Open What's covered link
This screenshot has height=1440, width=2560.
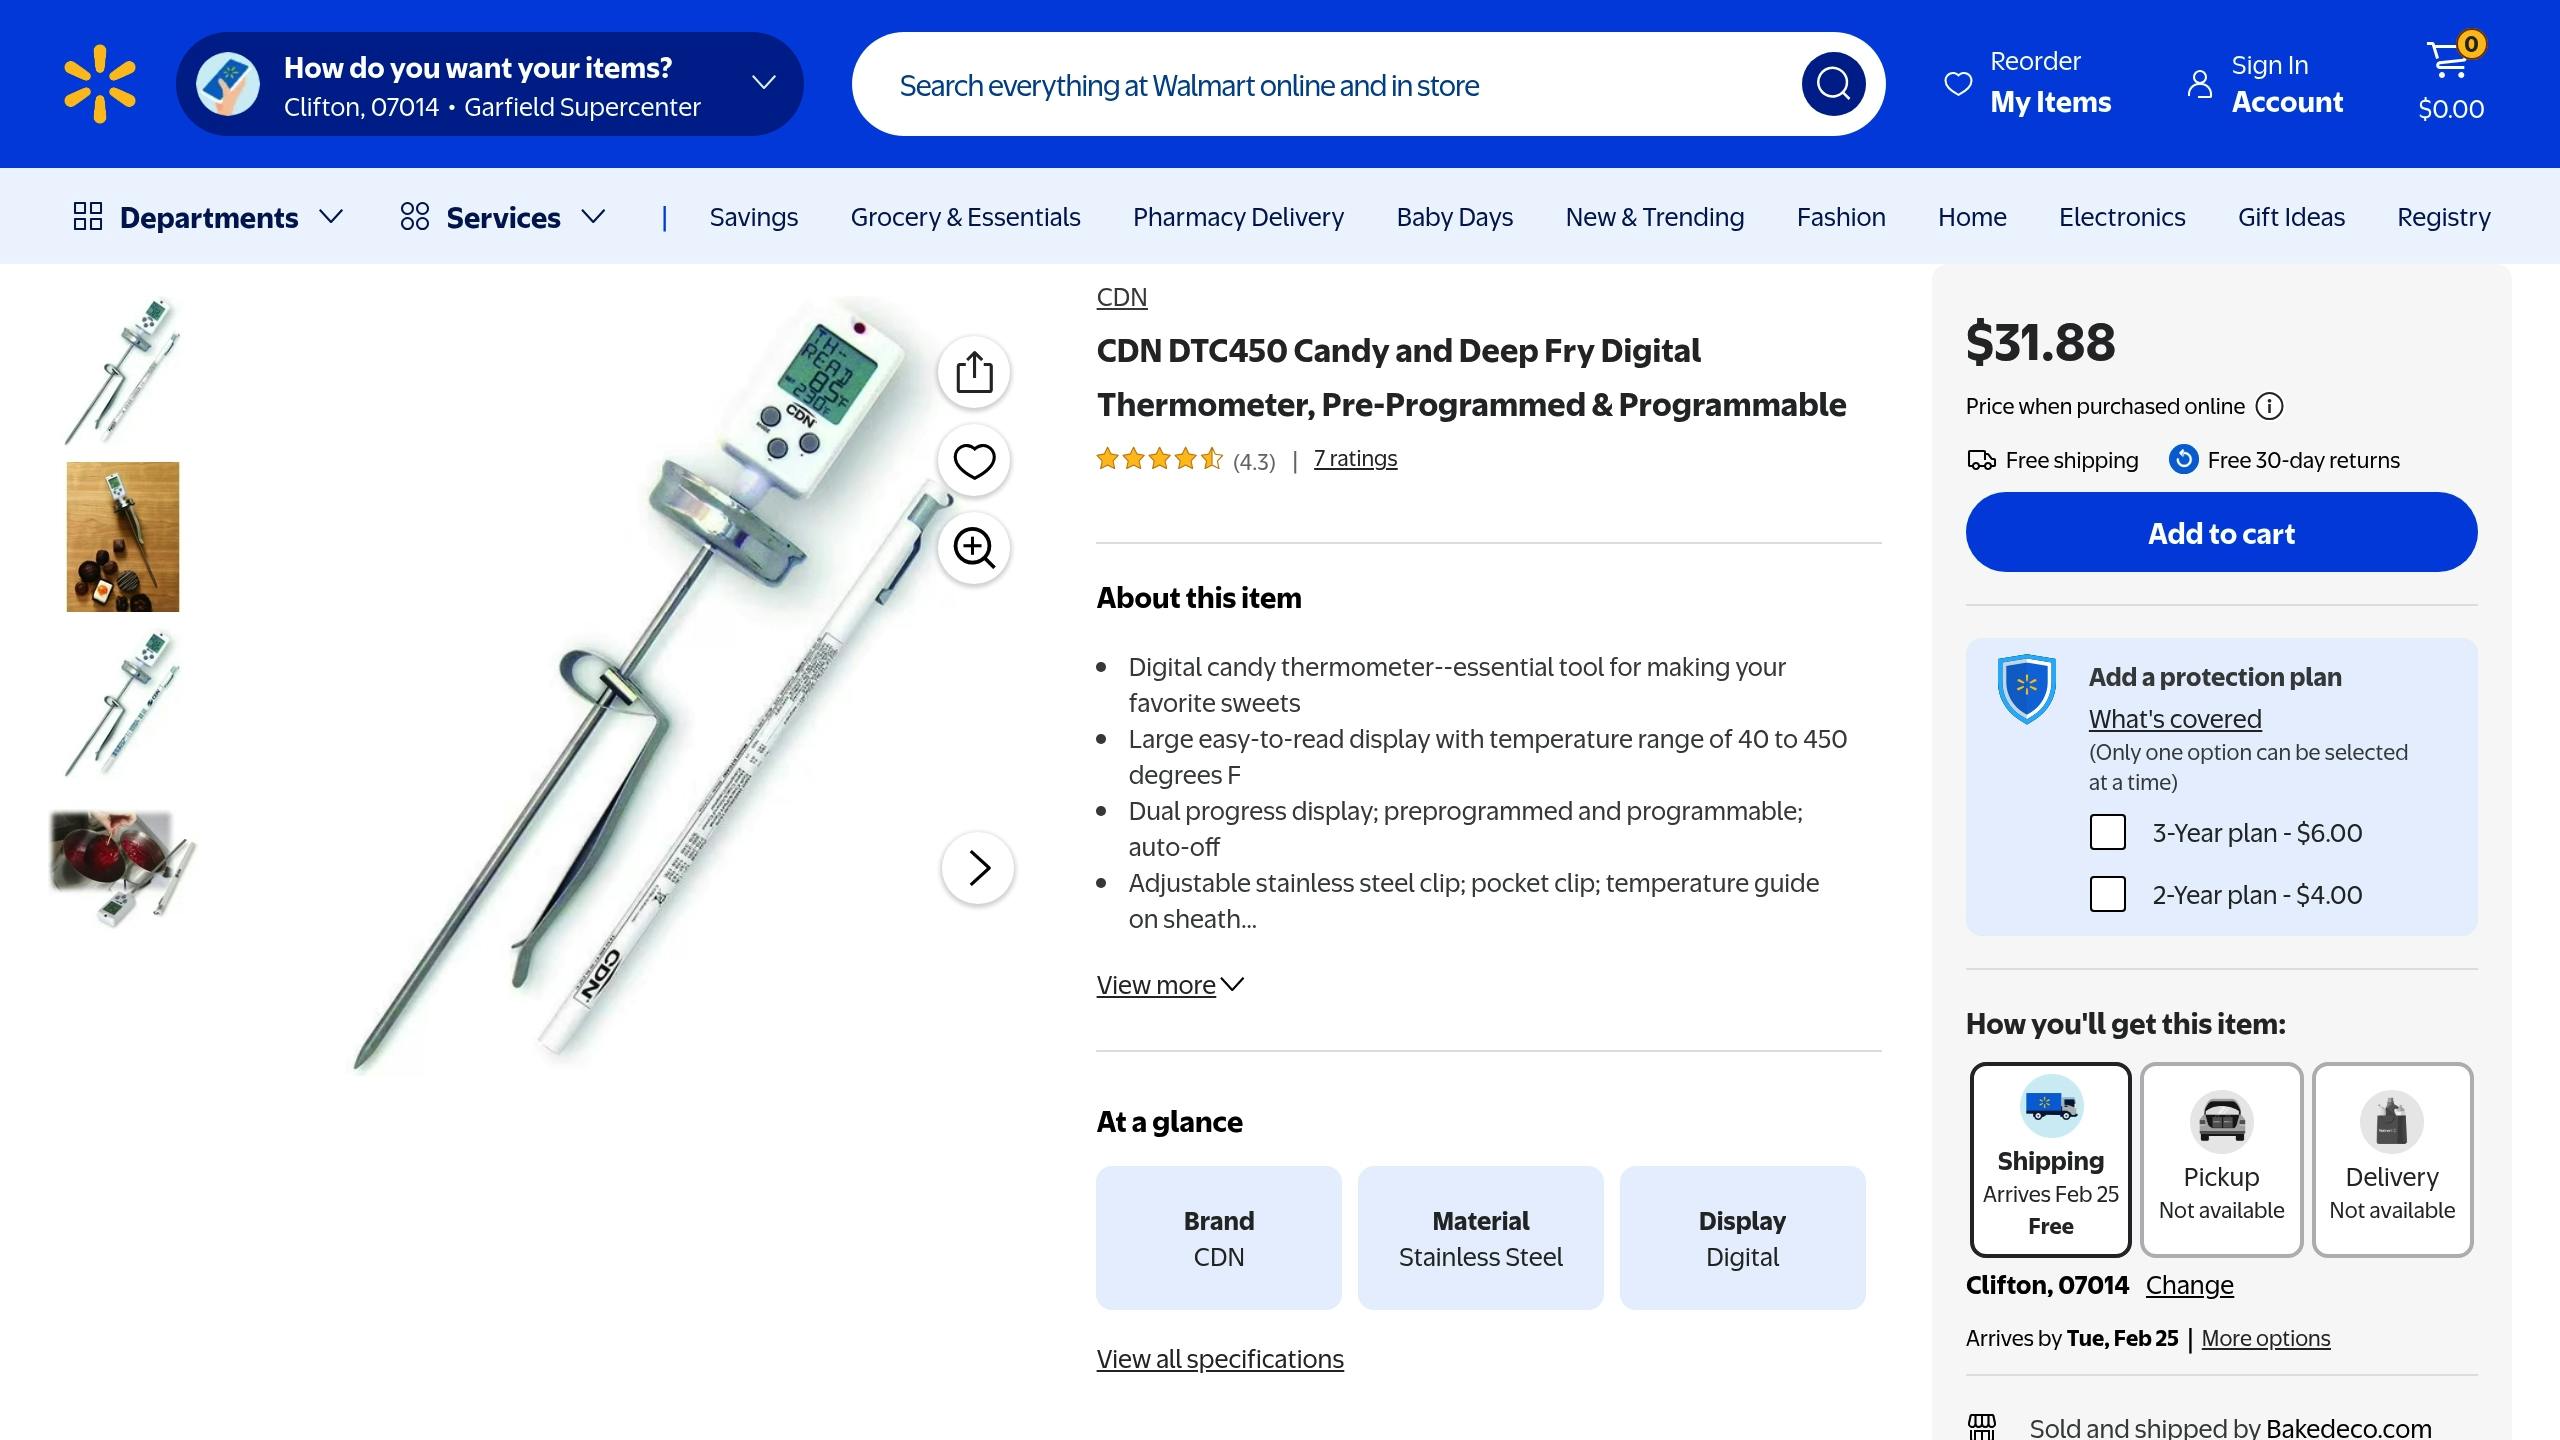click(x=2175, y=719)
